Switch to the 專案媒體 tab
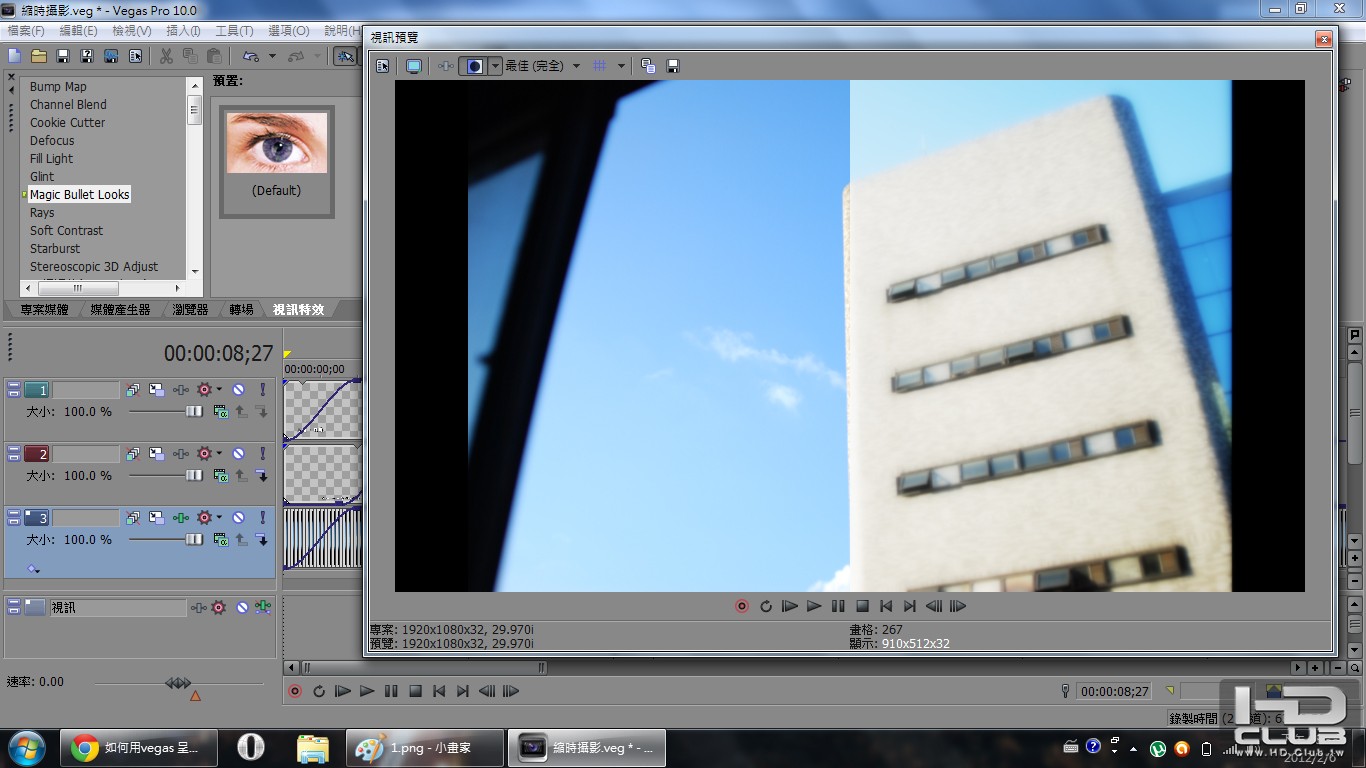The height and width of the screenshot is (768, 1366). point(45,310)
